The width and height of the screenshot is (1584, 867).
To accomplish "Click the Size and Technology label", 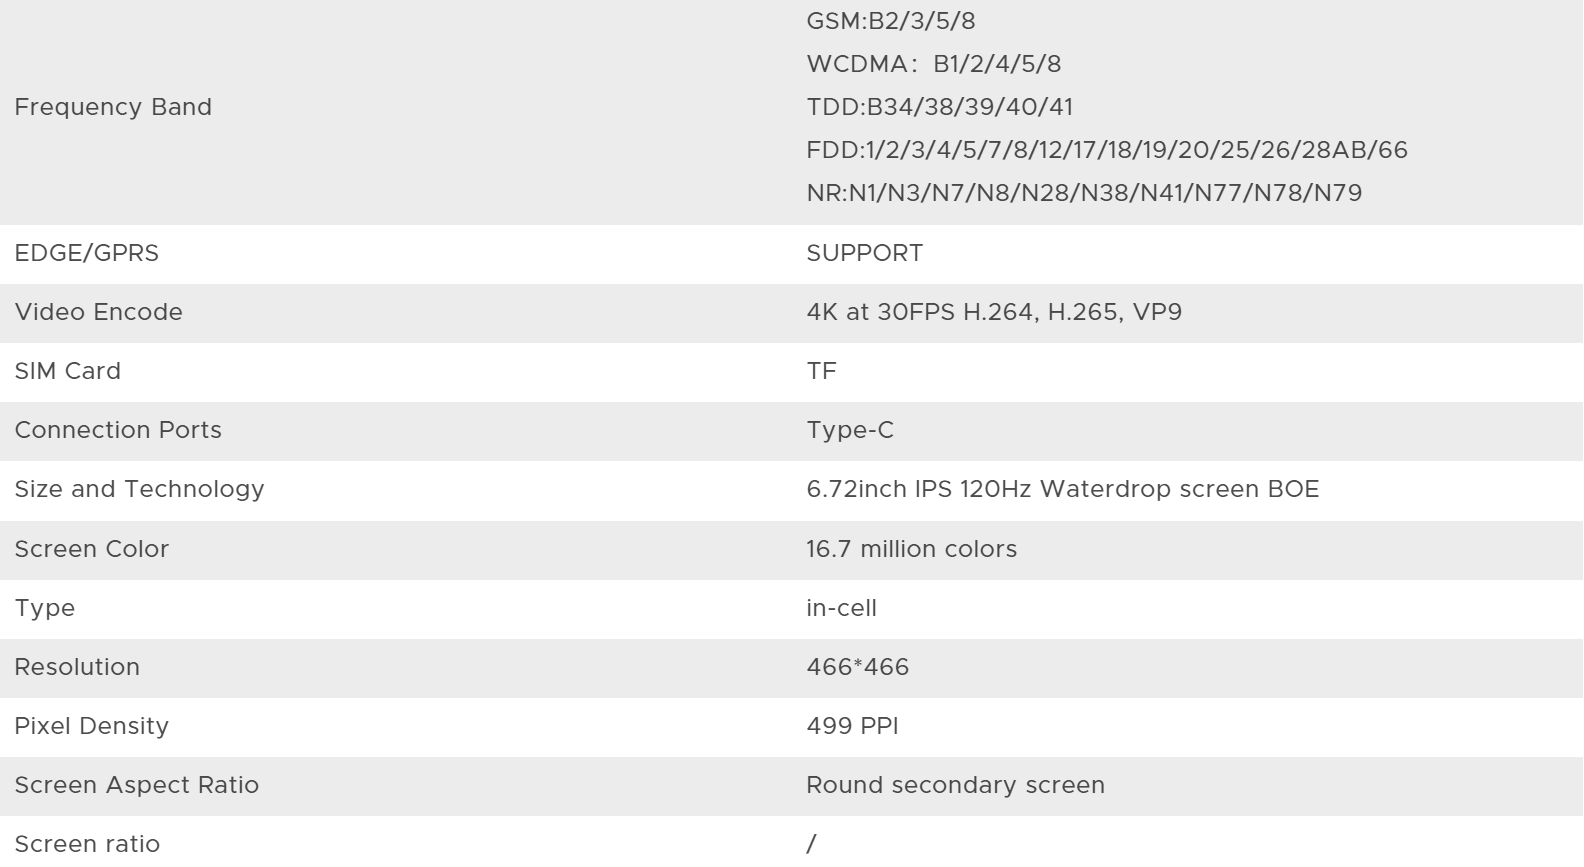I will coord(139,489).
